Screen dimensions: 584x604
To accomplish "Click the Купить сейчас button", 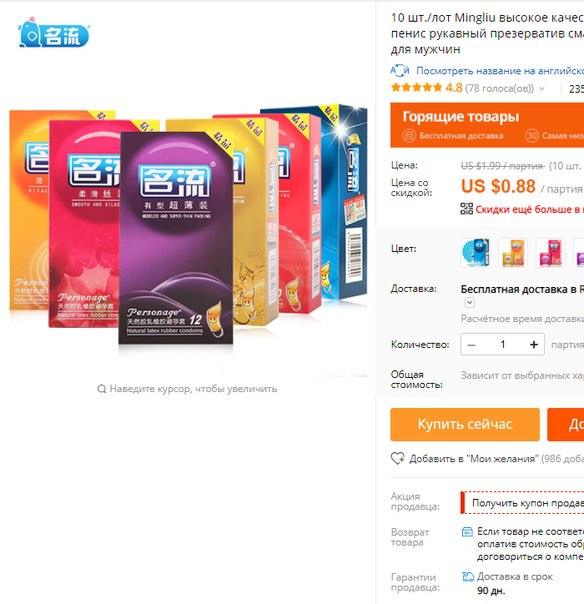I will coord(465,424).
